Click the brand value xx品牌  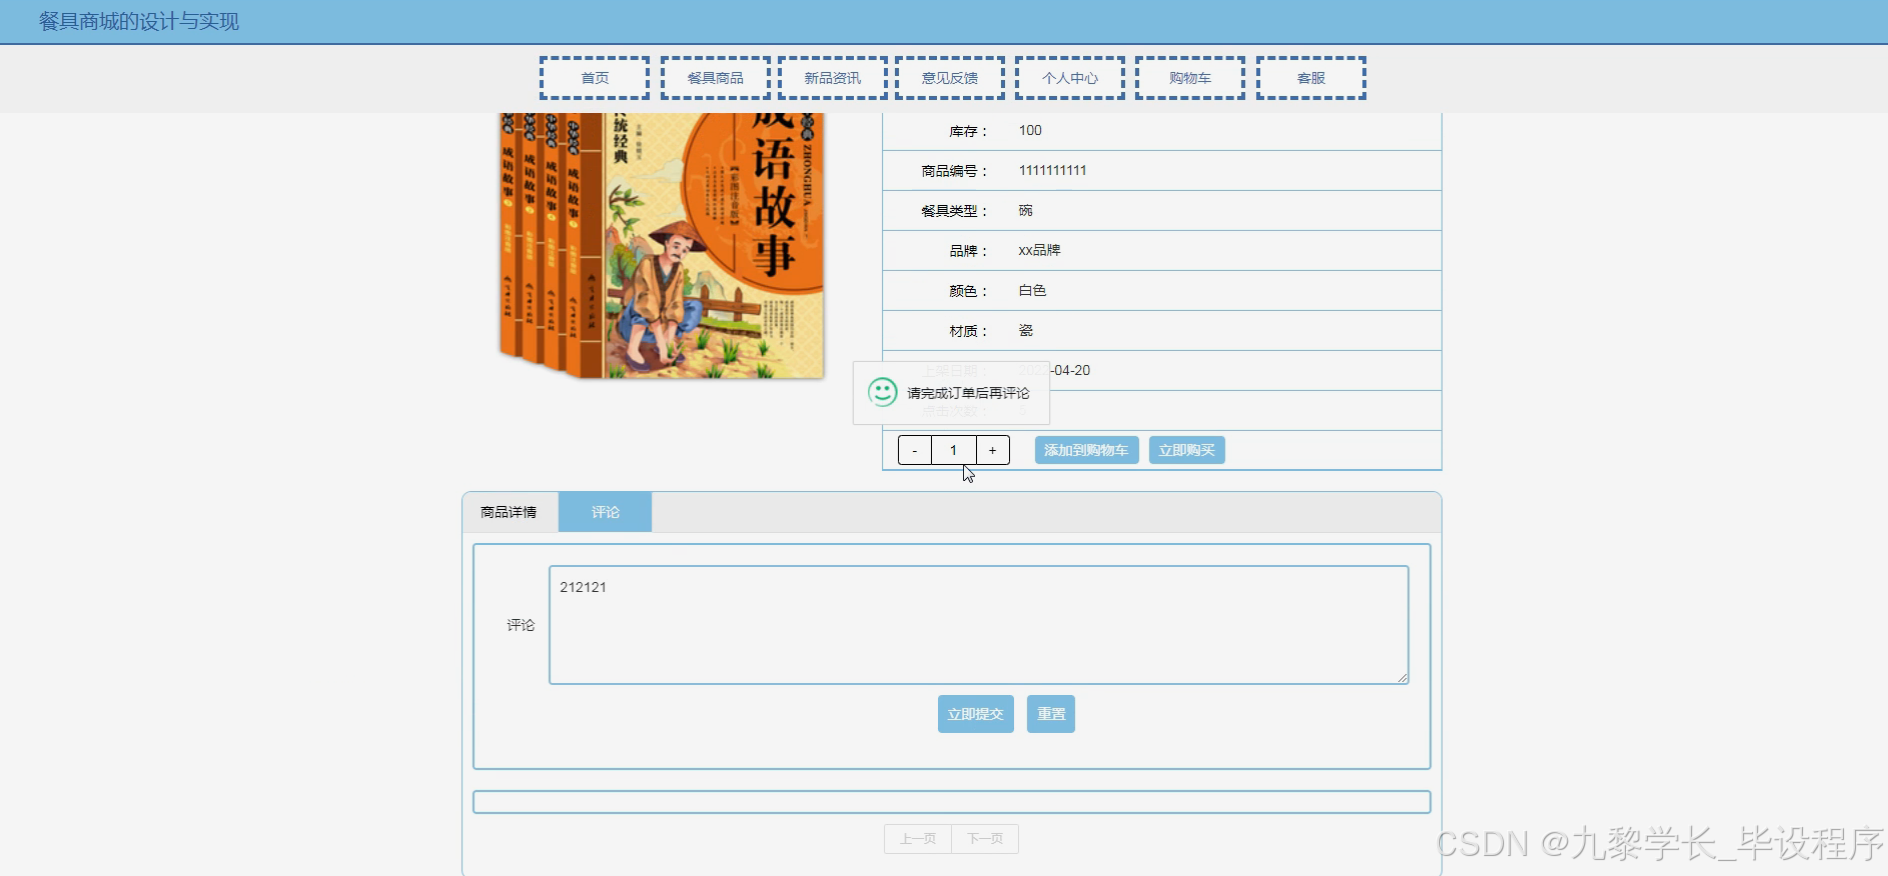click(x=1039, y=250)
